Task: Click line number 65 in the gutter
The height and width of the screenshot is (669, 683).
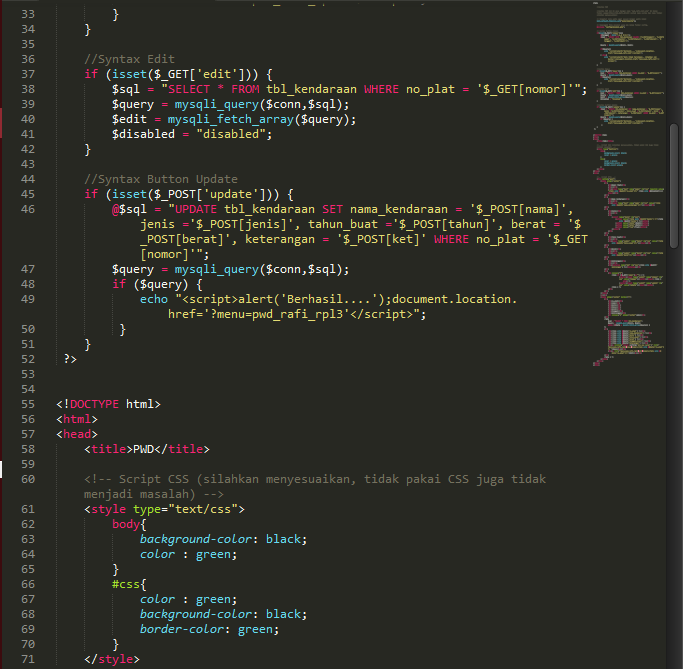Action: (28, 570)
